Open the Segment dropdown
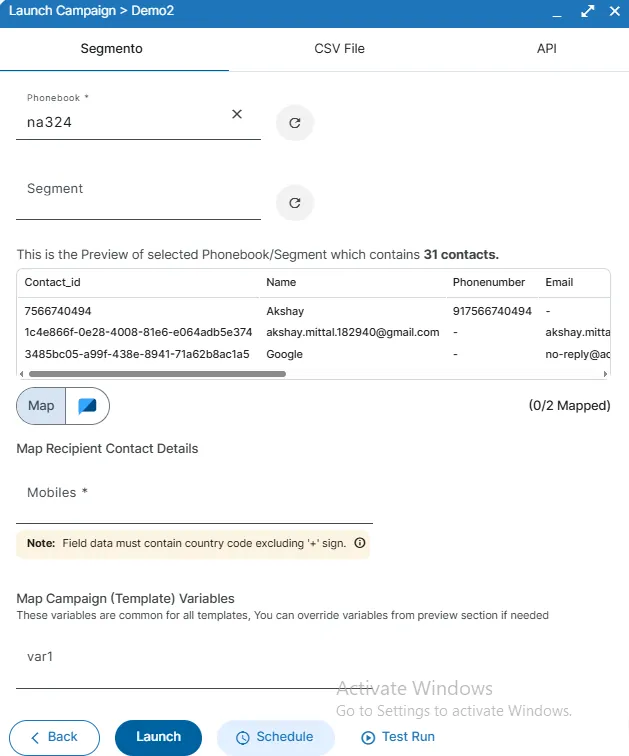 (x=138, y=198)
